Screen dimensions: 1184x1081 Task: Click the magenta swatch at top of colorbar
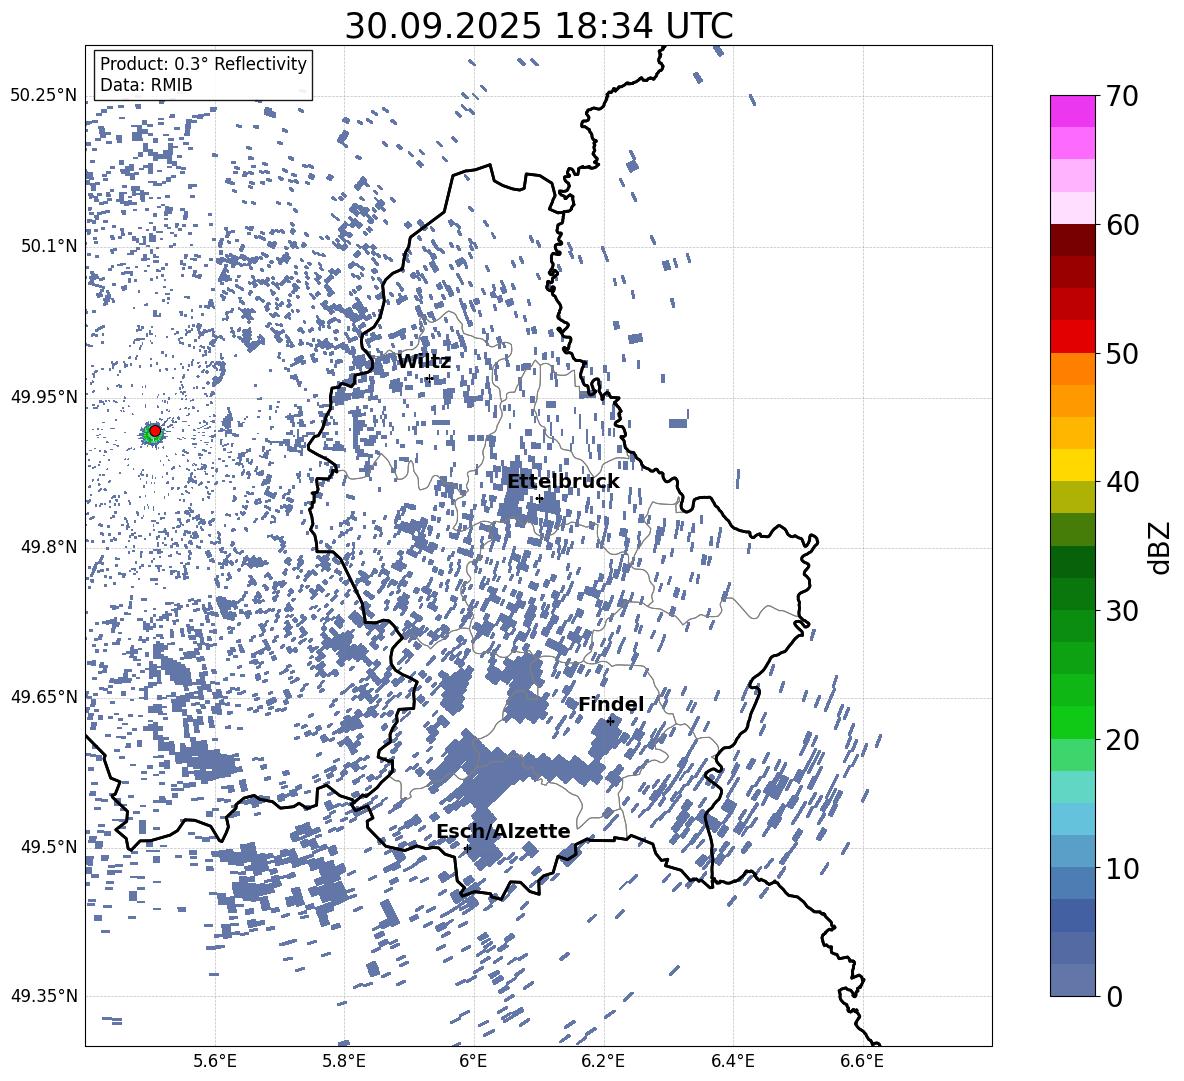click(x=1072, y=112)
